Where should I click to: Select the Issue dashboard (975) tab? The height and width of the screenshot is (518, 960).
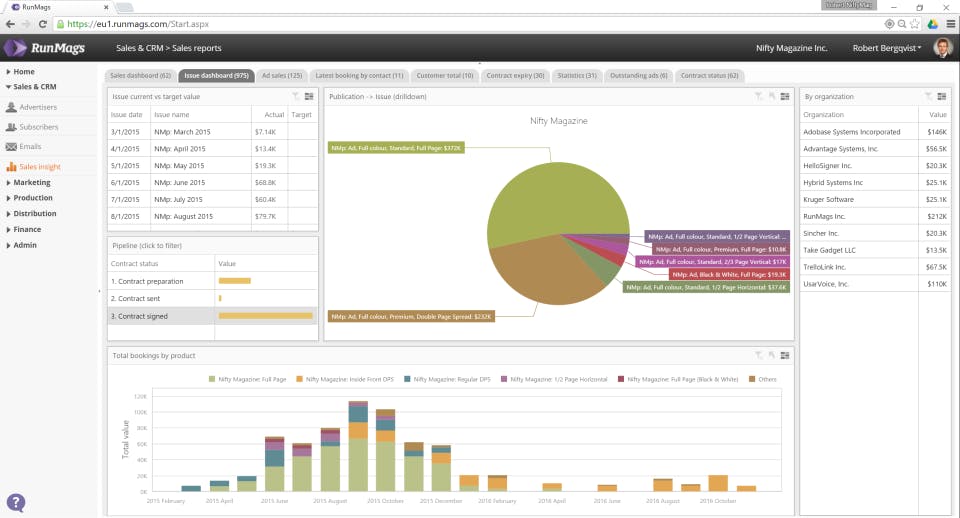pyautogui.click(x=216, y=75)
